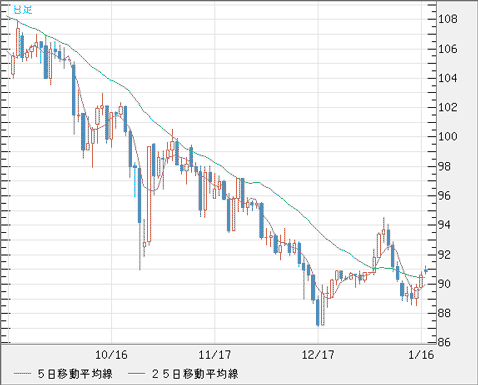
Task: Click the 100 price axis label
Action: tap(447, 136)
